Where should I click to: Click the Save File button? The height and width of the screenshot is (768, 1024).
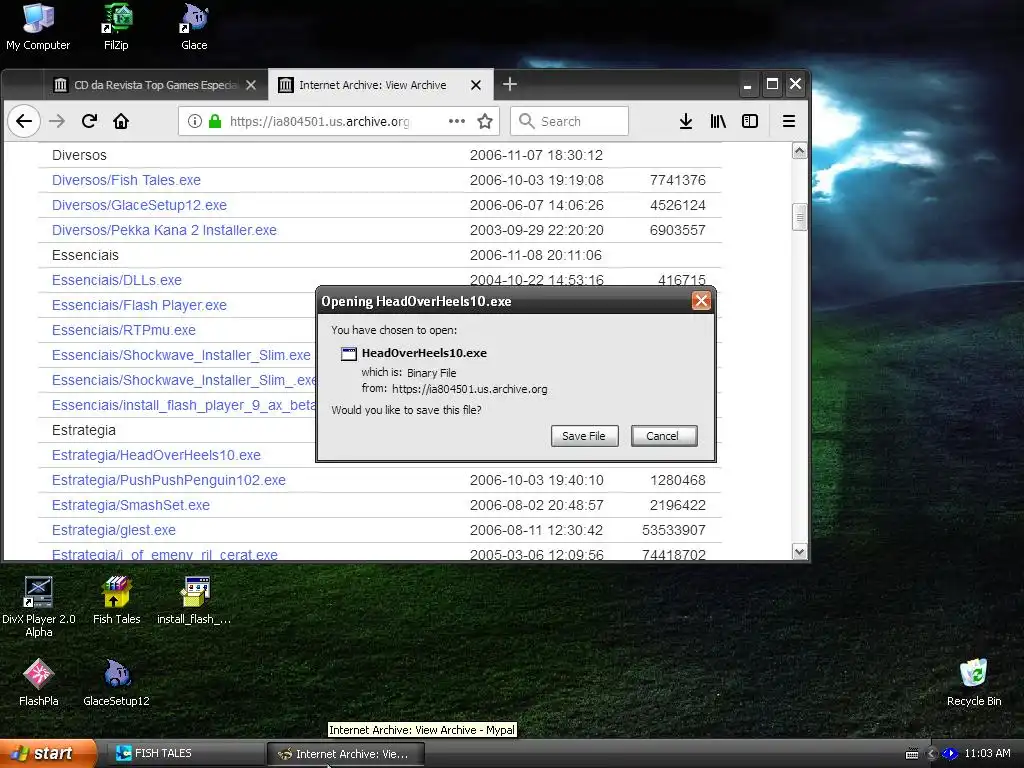tap(584, 436)
